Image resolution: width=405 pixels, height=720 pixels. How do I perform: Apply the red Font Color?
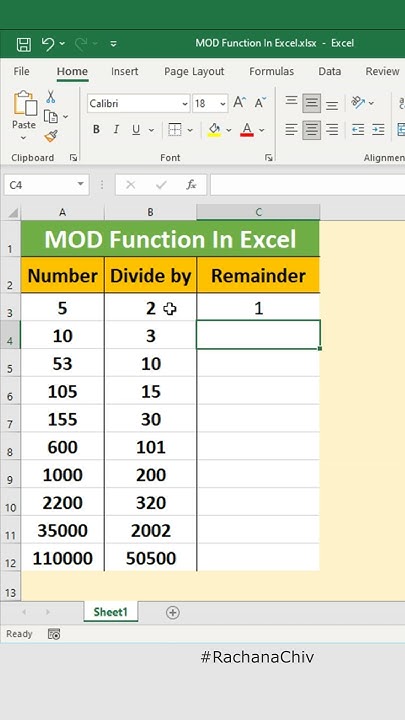coord(247,130)
